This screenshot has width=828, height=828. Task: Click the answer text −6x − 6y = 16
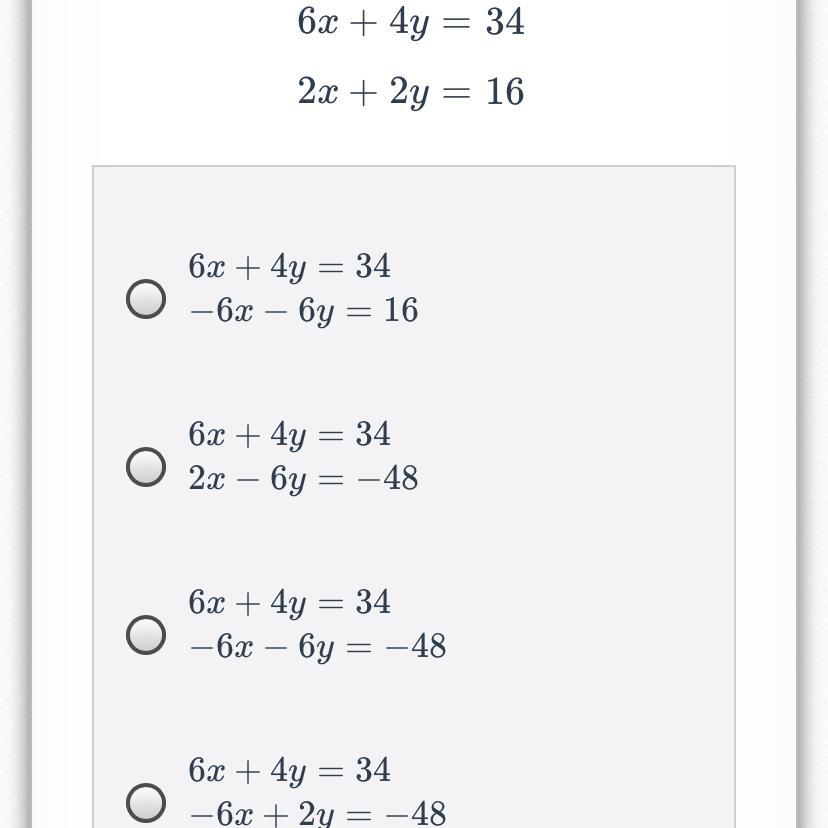[x=303, y=311]
